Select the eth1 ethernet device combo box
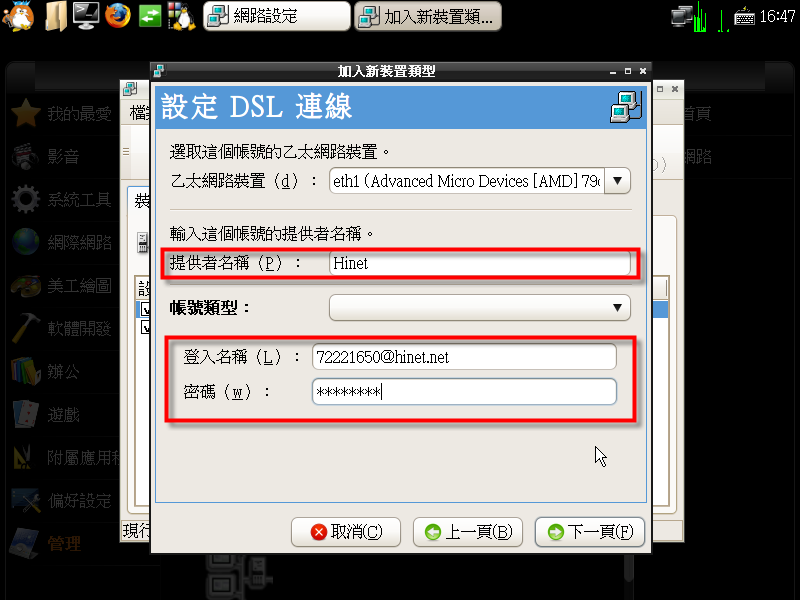Screen dimensions: 800x600 [x=480, y=181]
